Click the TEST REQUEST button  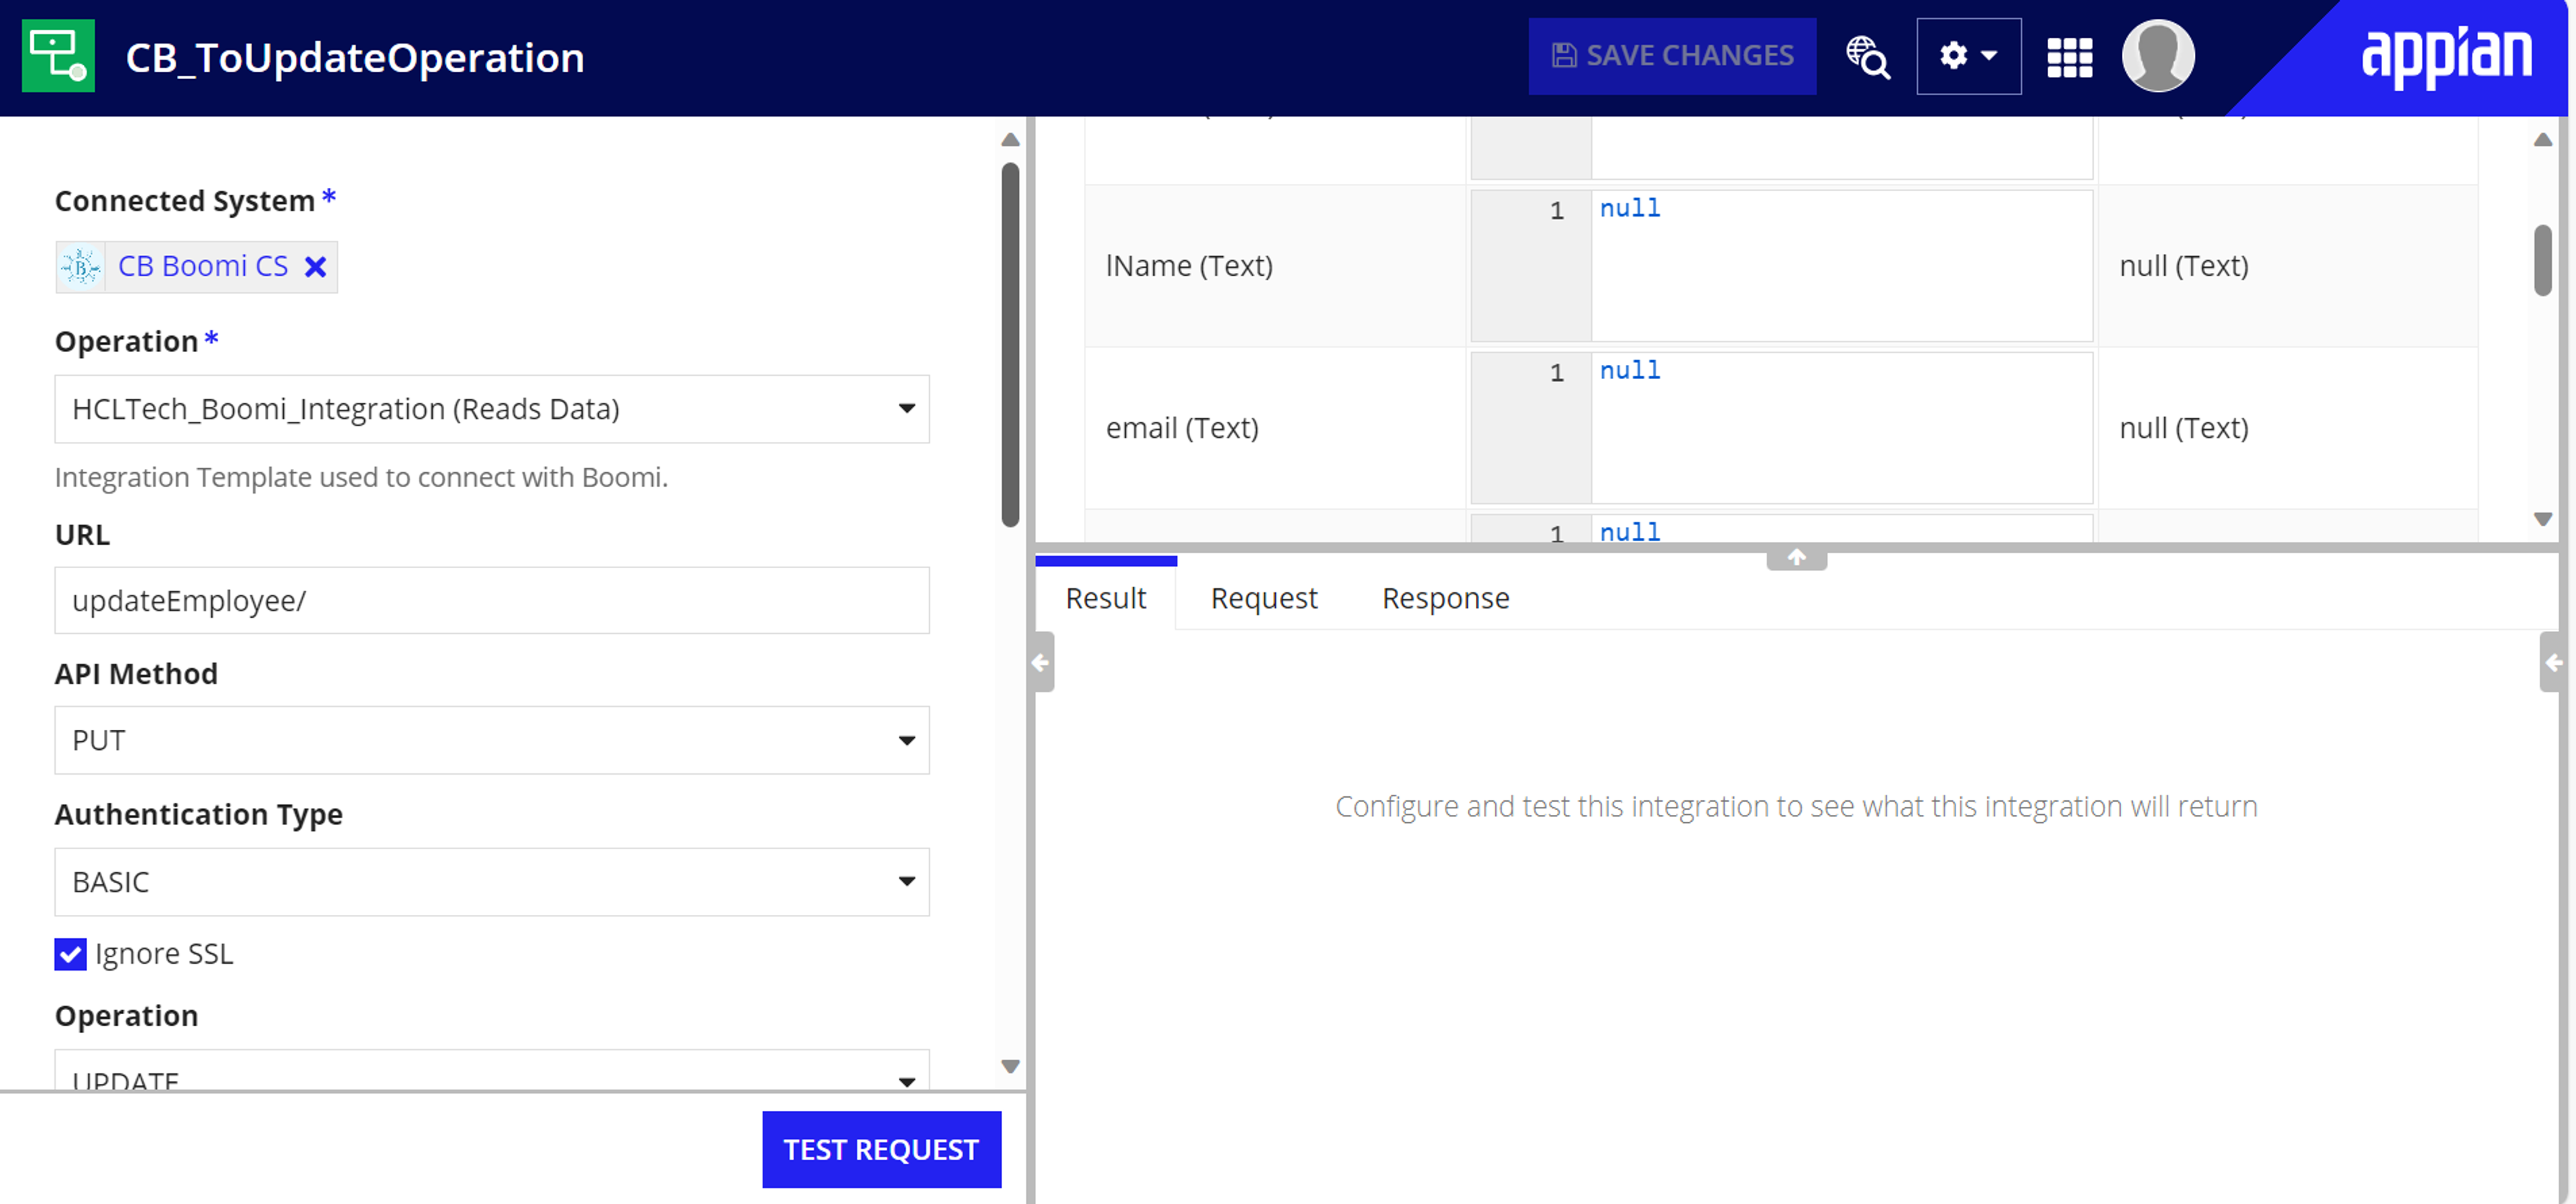click(x=881, y=1149)
